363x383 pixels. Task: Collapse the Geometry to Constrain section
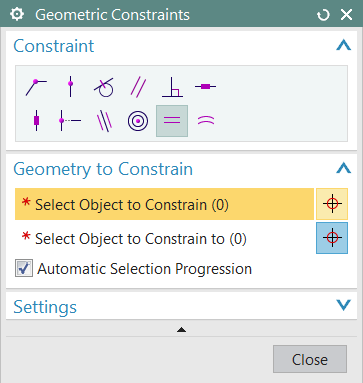(x=344, y=168)
